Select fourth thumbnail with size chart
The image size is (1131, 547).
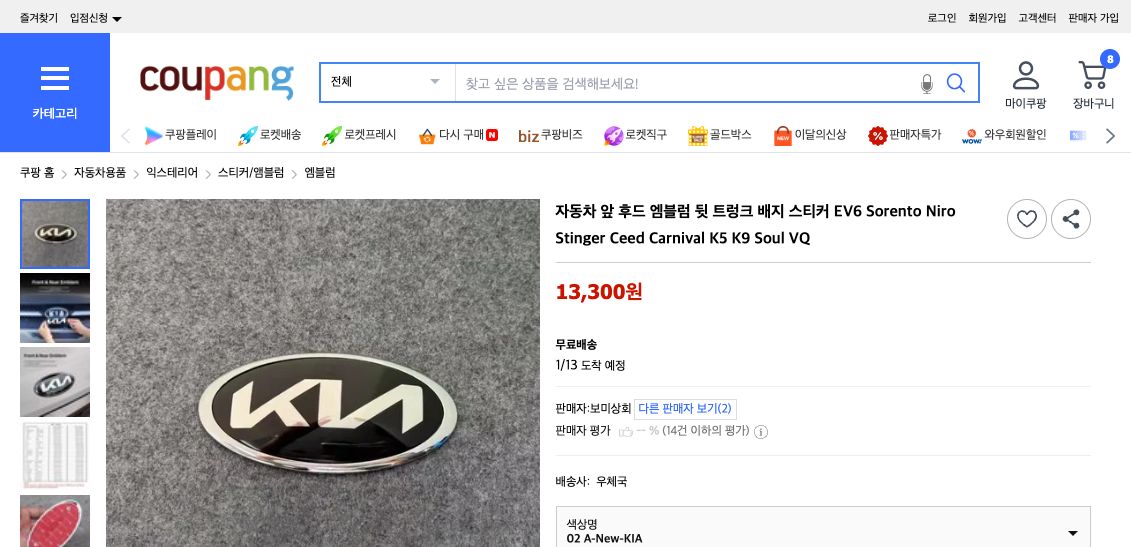coord(55,456)
